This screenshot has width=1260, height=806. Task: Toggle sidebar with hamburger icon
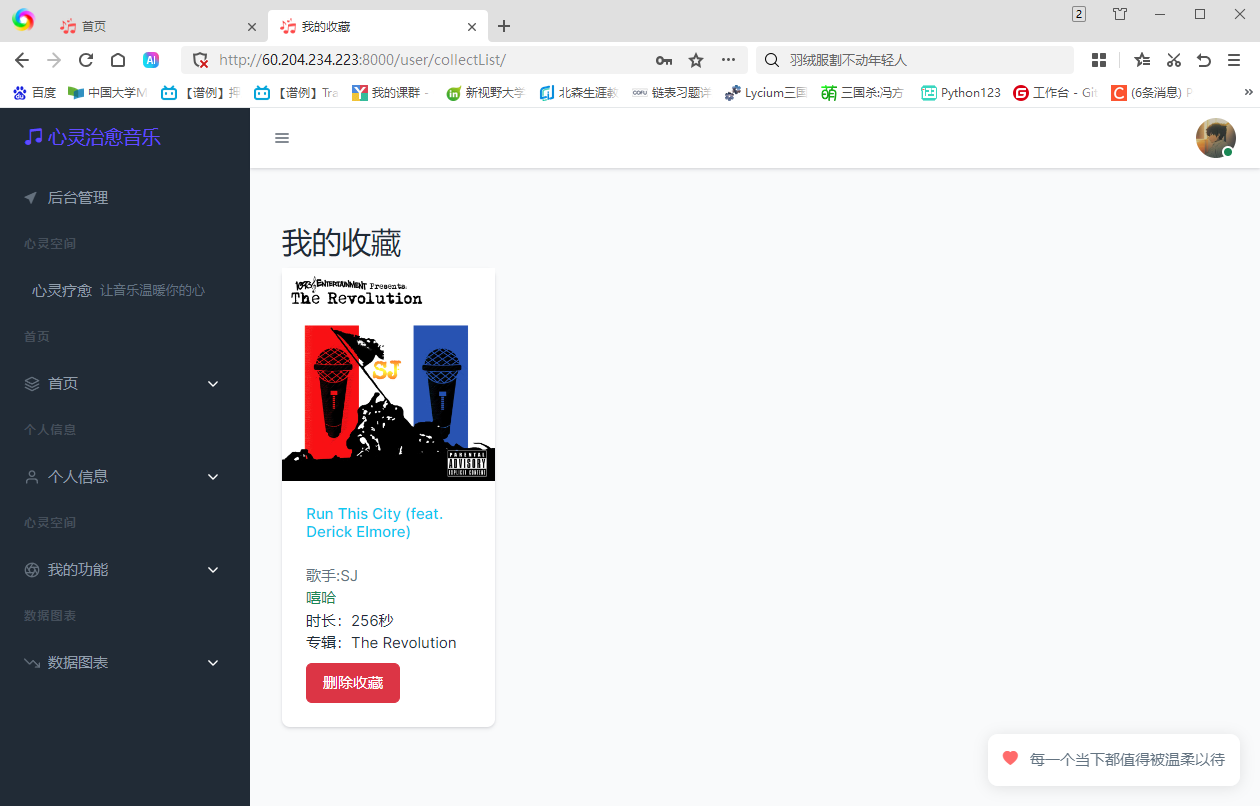(x=282, y=138)
